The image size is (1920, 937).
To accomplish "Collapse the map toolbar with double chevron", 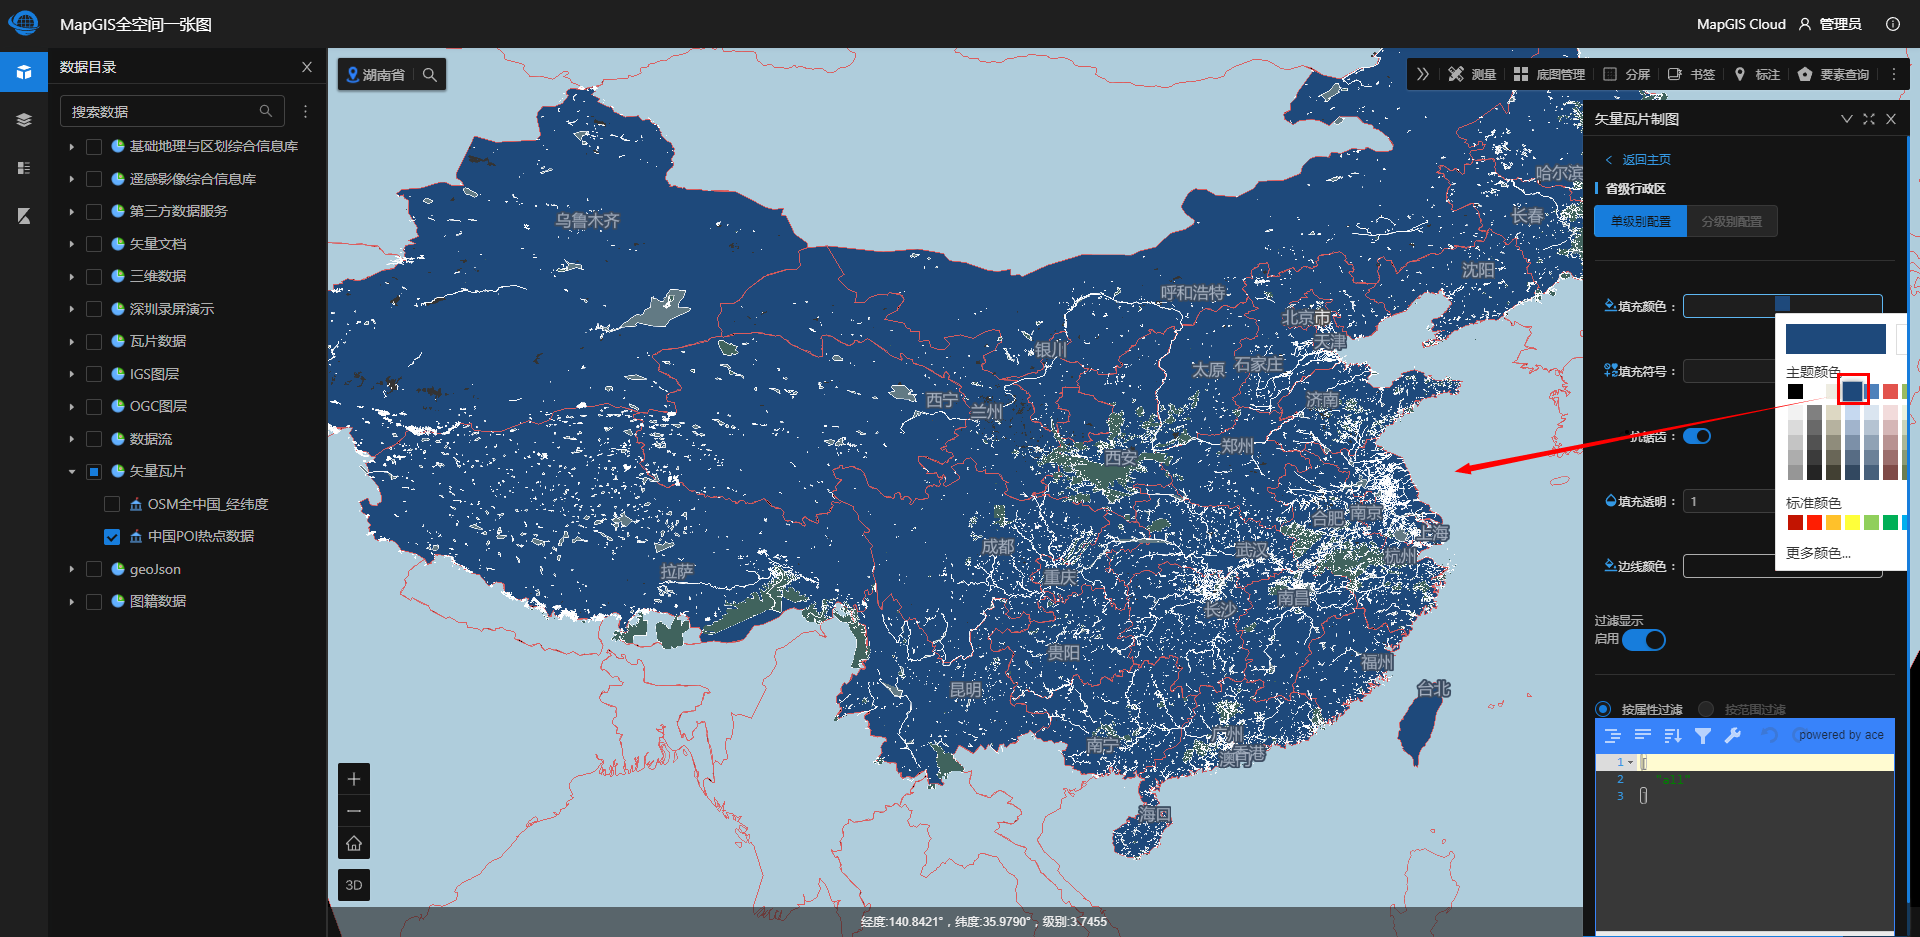I will pos(1423,74).
